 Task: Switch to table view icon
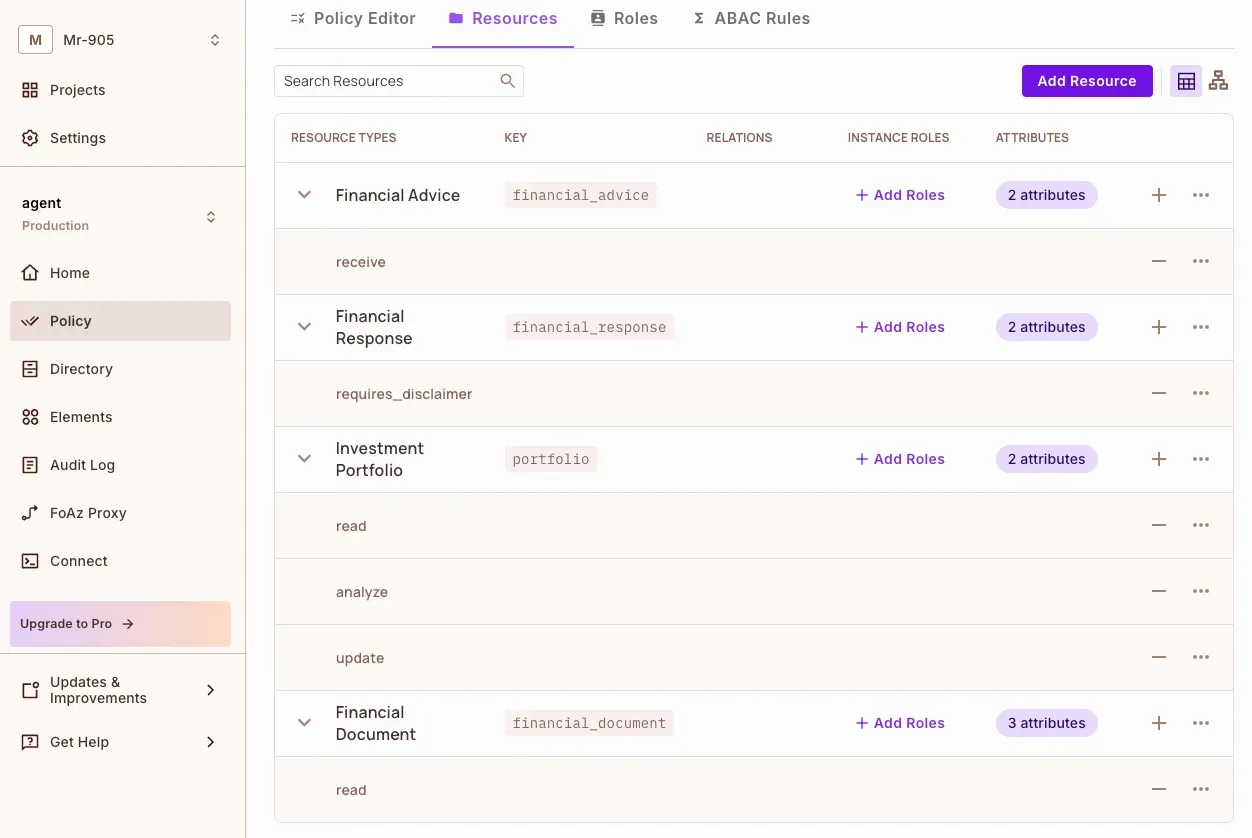click(x=1186, y=82)
